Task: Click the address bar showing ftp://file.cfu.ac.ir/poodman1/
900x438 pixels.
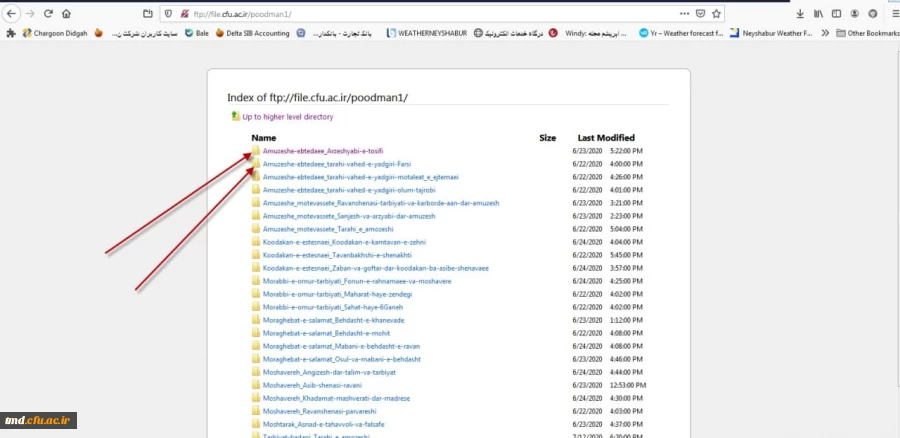Action: click(400, 14)
